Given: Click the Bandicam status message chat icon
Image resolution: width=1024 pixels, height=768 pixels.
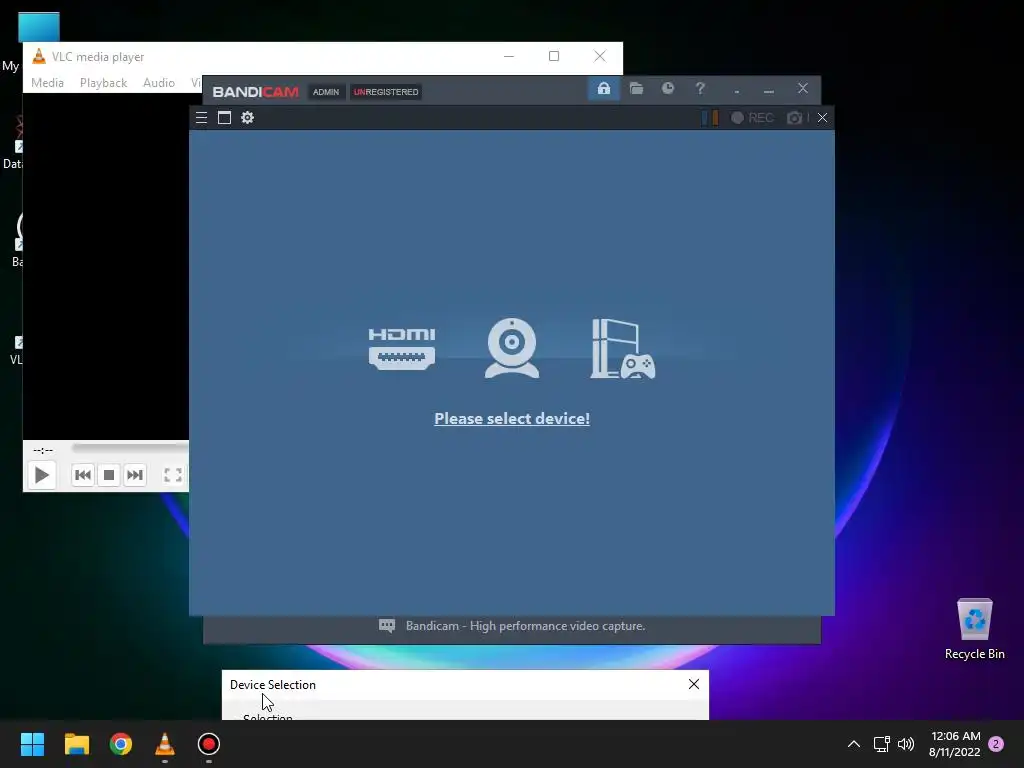Looking at the screenshot, I should pyautogui.click(x=387, y=626).
